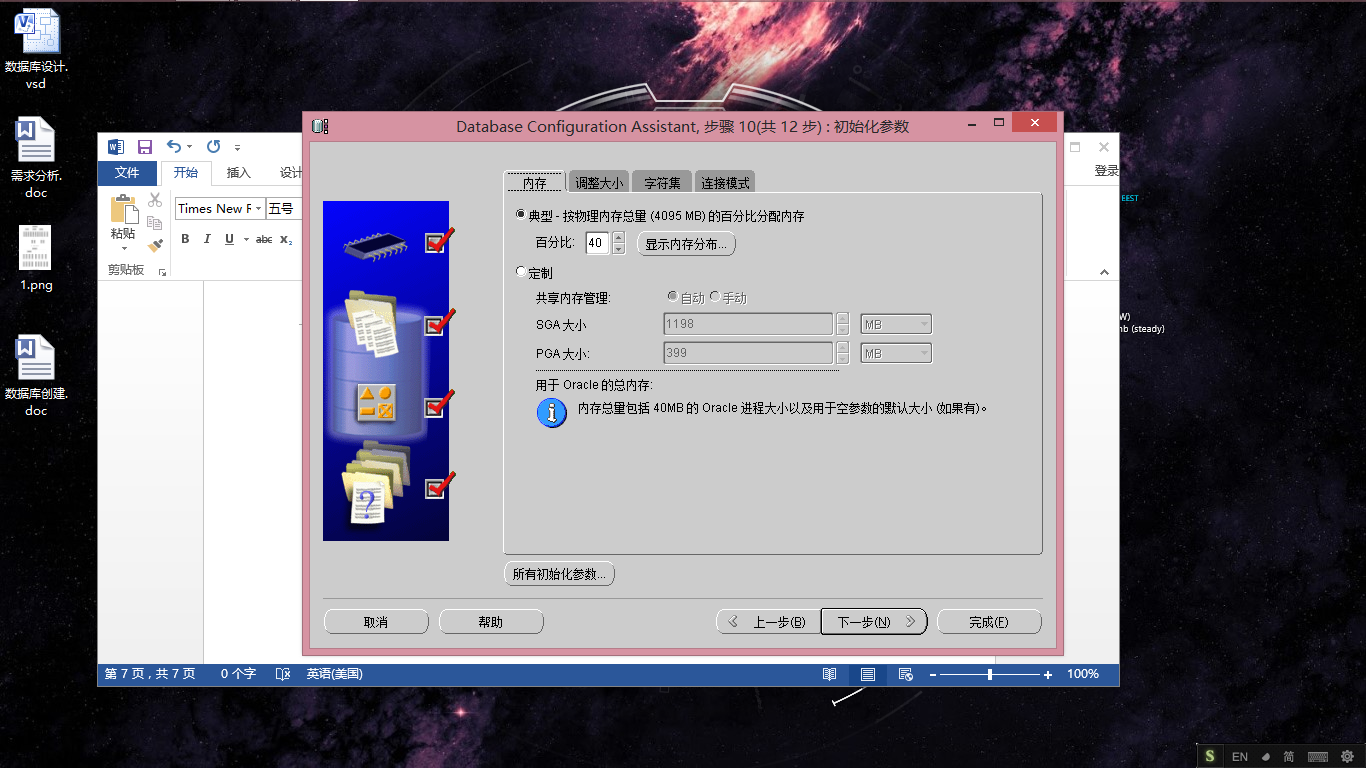Screen dimensions: 1366x768
Task: Open the 剪贴板 dialog launcher
Action: (x=162, y=271)
